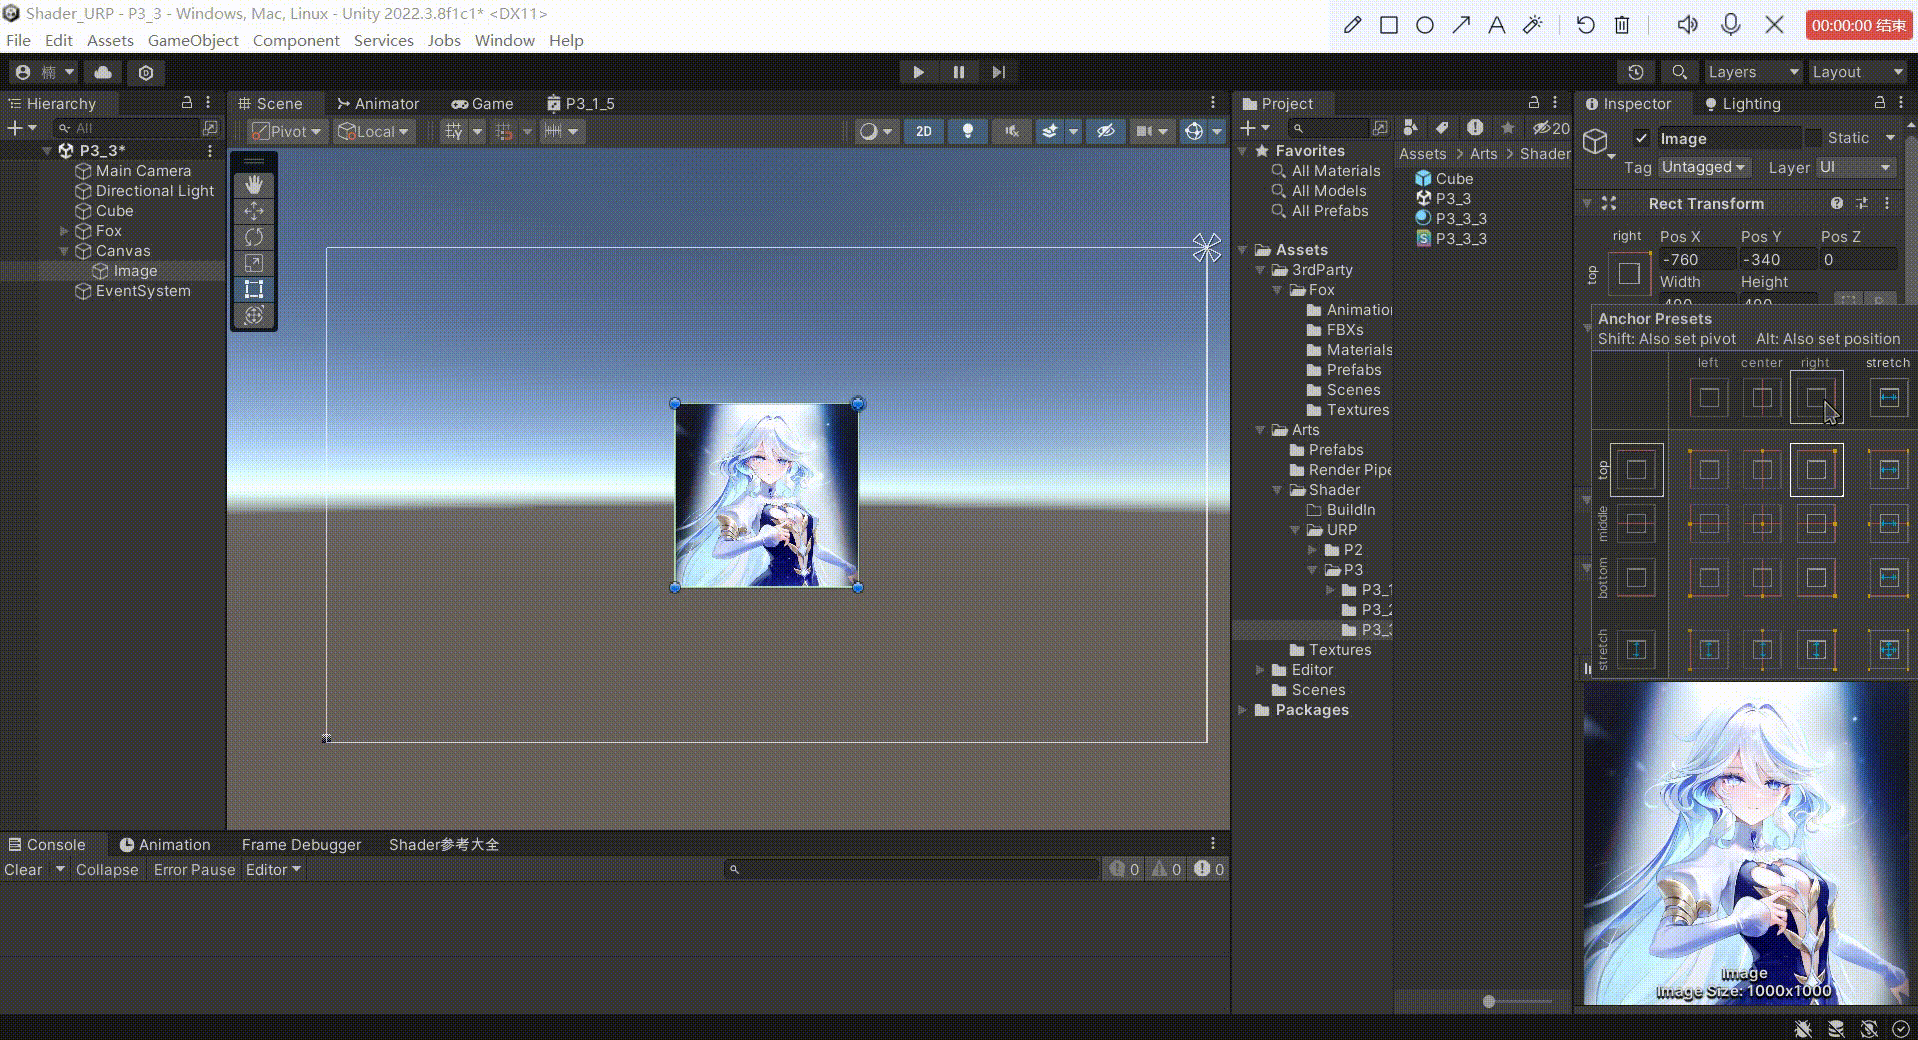
Task: Open the Tag Untagged dropdown
Action: pyautogui.click(x=1703, y=167)
